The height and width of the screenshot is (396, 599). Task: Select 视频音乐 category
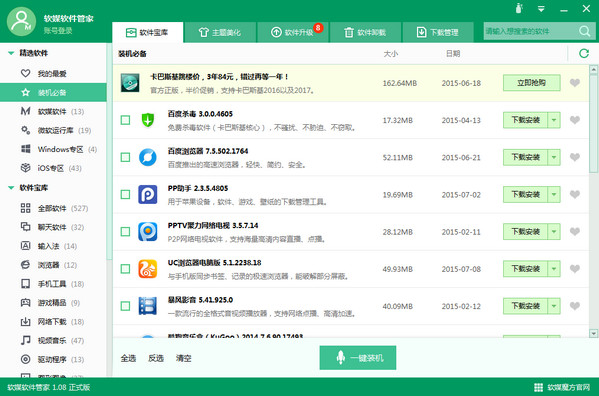tap(53, 341)
